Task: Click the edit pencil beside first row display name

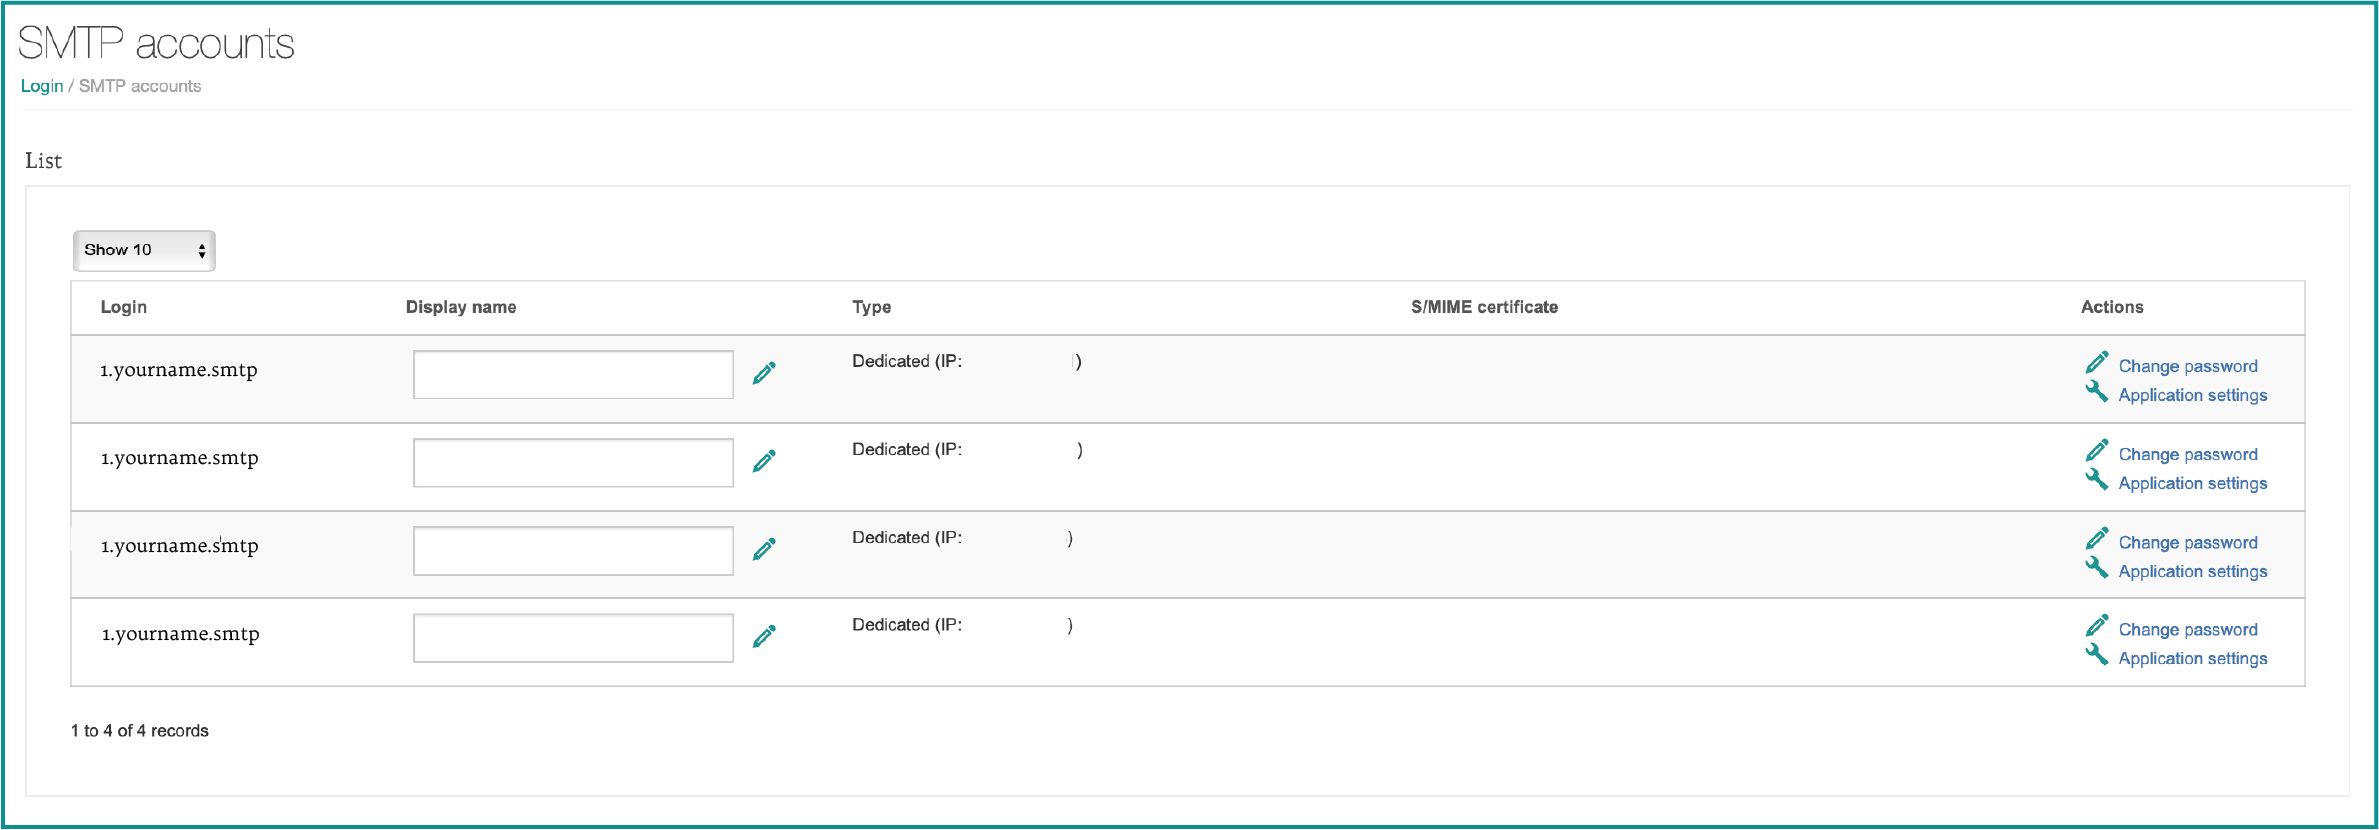Action: pyautogui.click(x=764, y=373)
